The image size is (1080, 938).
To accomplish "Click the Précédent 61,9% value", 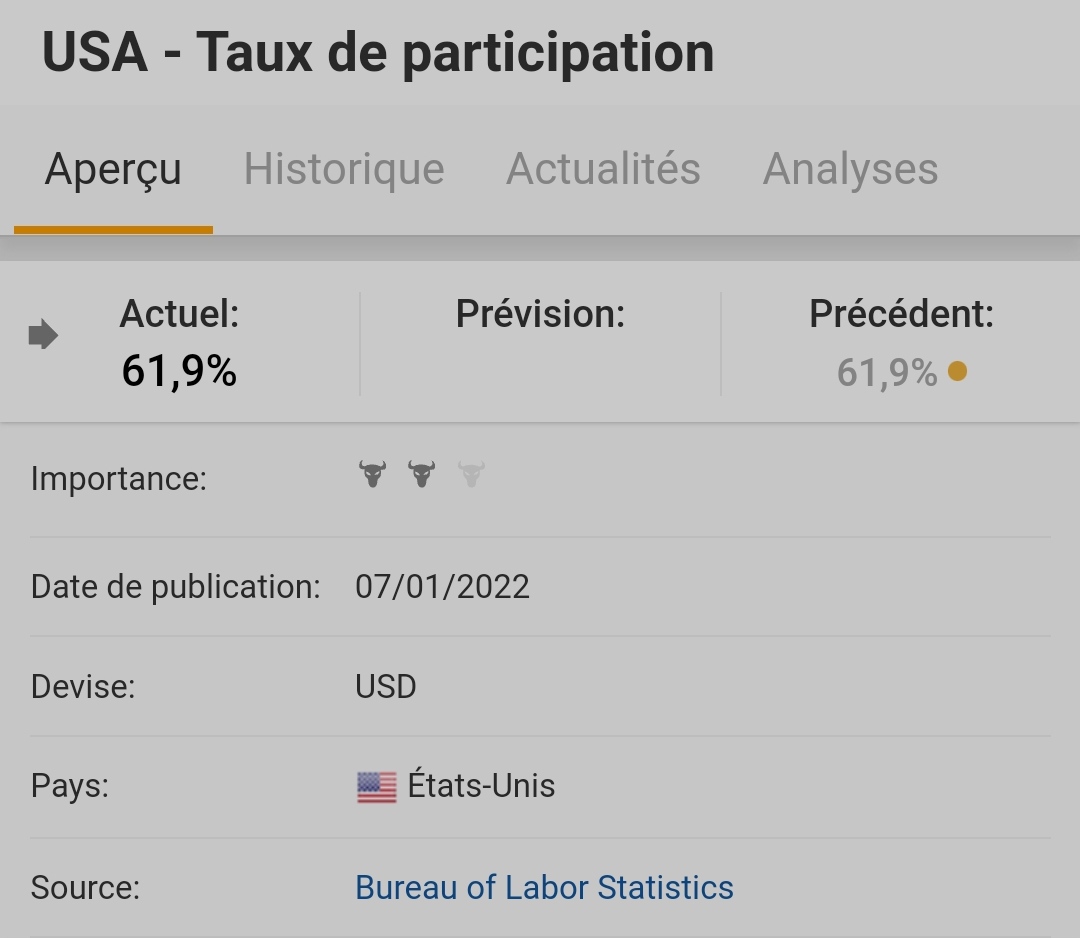I will tap(886, 373).
